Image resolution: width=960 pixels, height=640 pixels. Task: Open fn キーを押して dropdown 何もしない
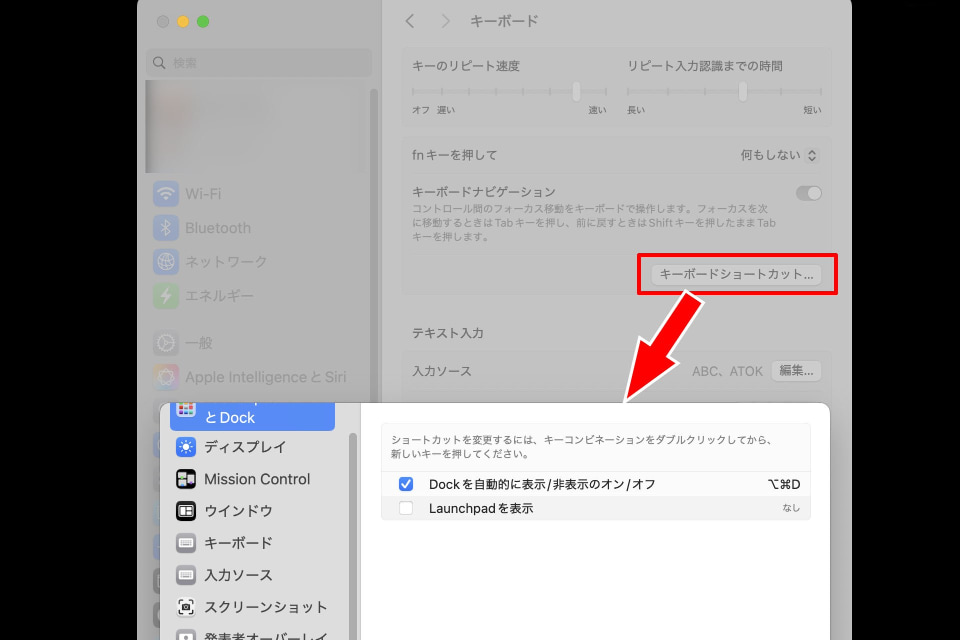pyautogui.click(x=779, y=156)
